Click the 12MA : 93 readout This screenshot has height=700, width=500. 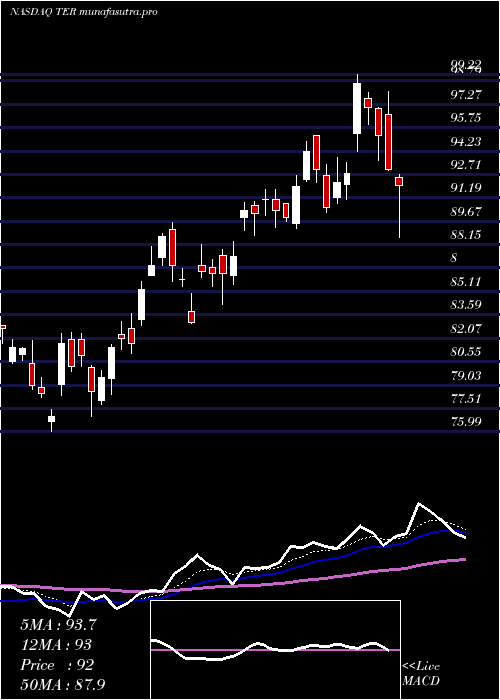pyautogui.click(x=56, y=645)
